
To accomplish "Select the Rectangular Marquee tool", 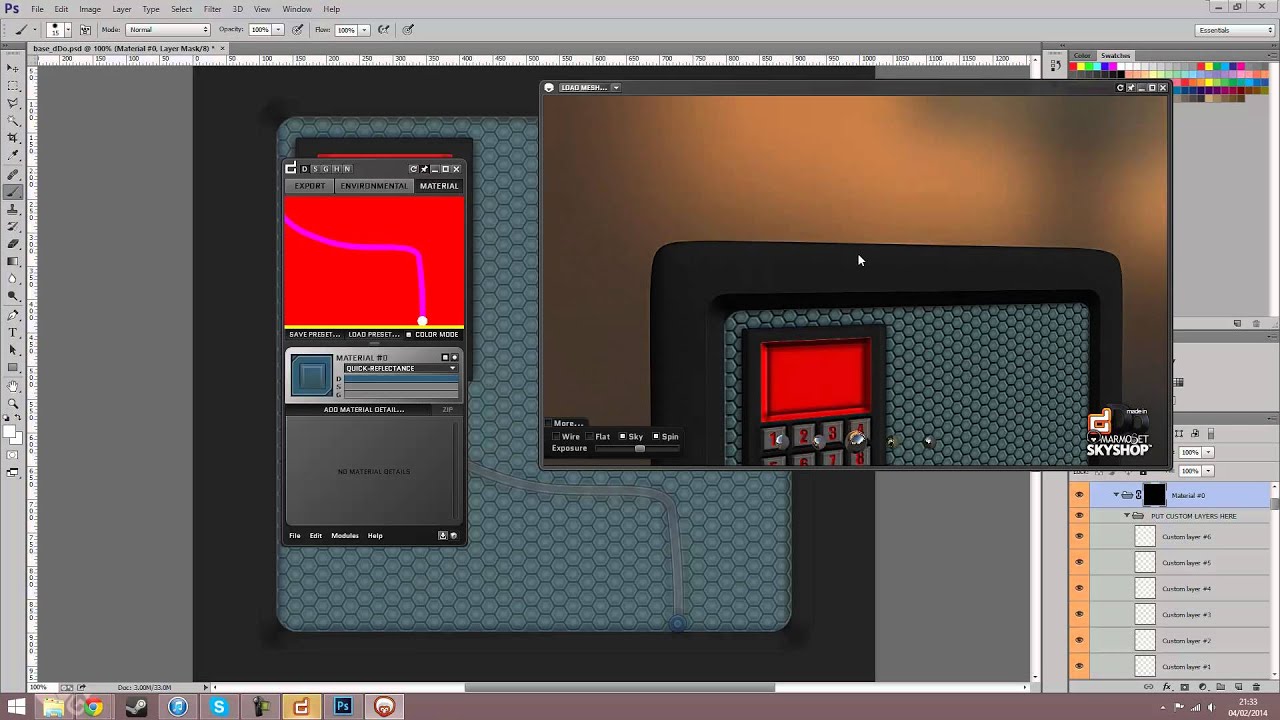I will (12, 85).
